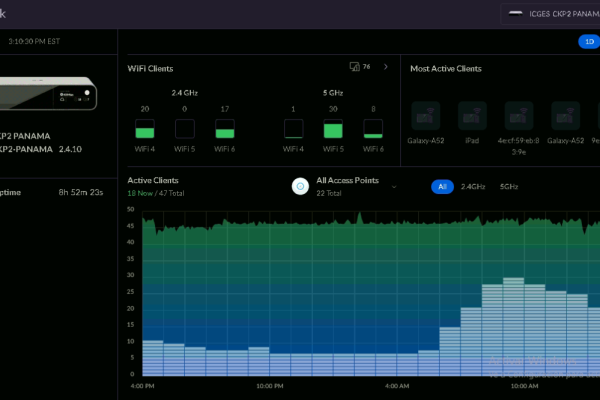Click the 22 Total access points text
This screenshot has width=600, height=400.
click(329, 193)
